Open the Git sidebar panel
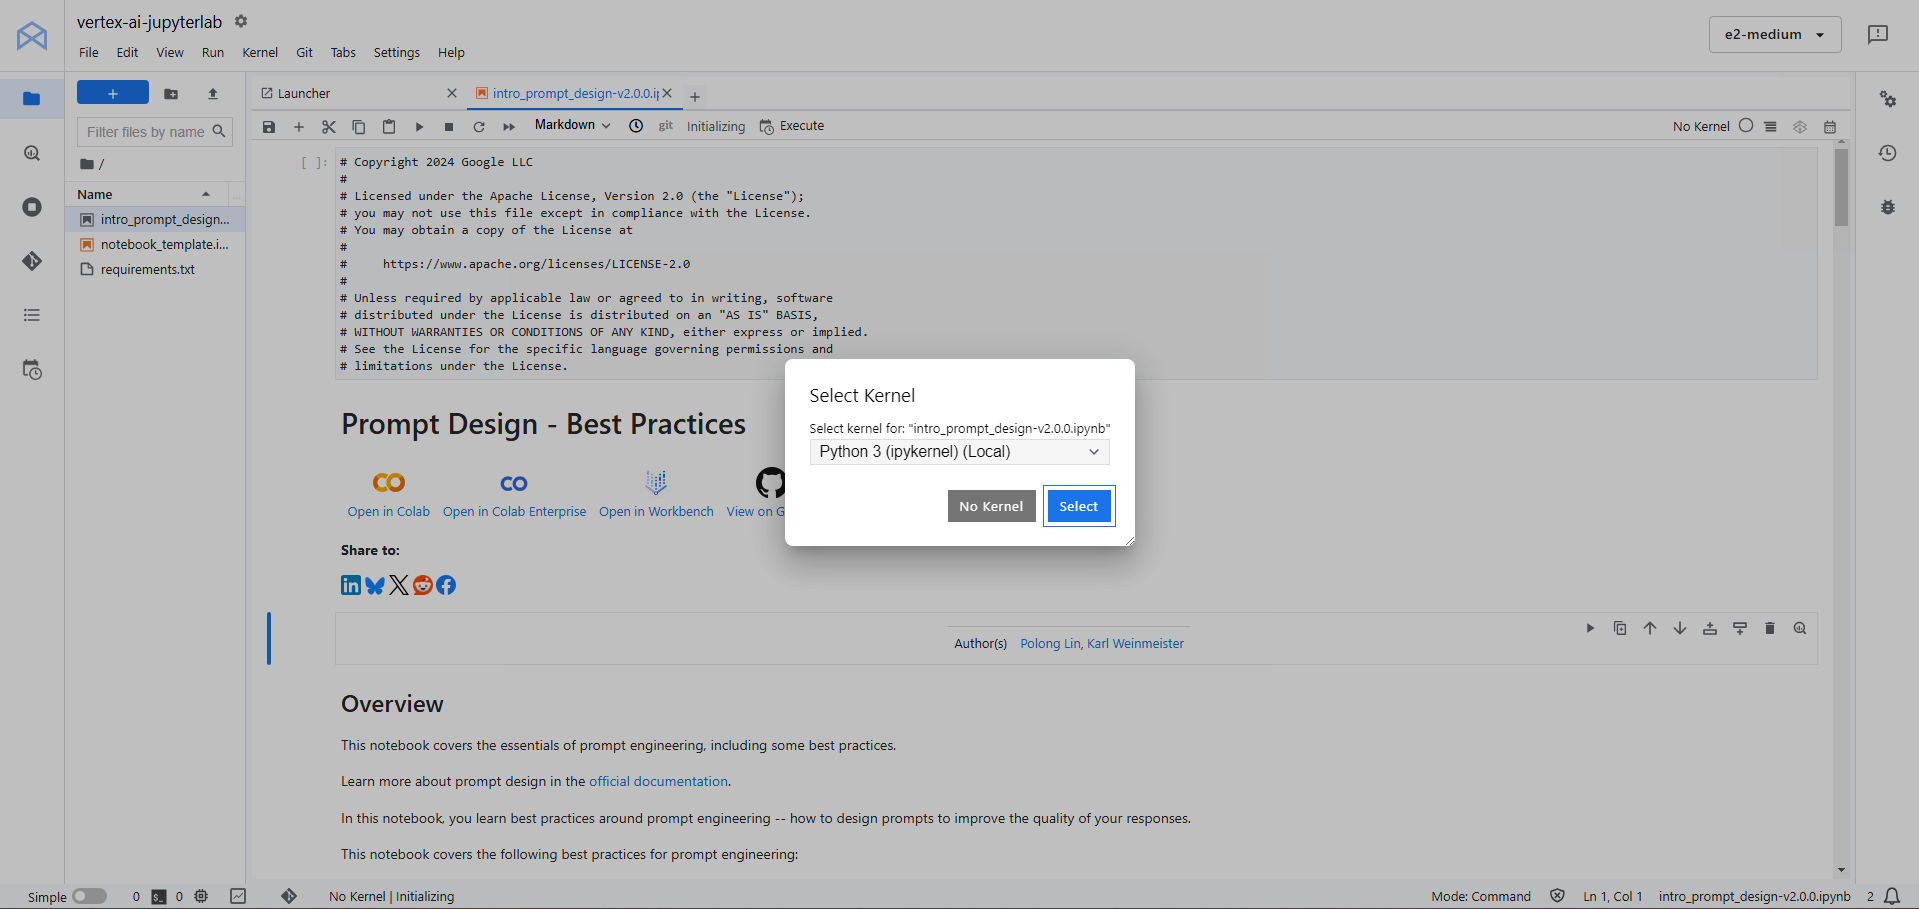Image resolution: width=1919 pixels, height=909 pixels. tap(32, 261)
